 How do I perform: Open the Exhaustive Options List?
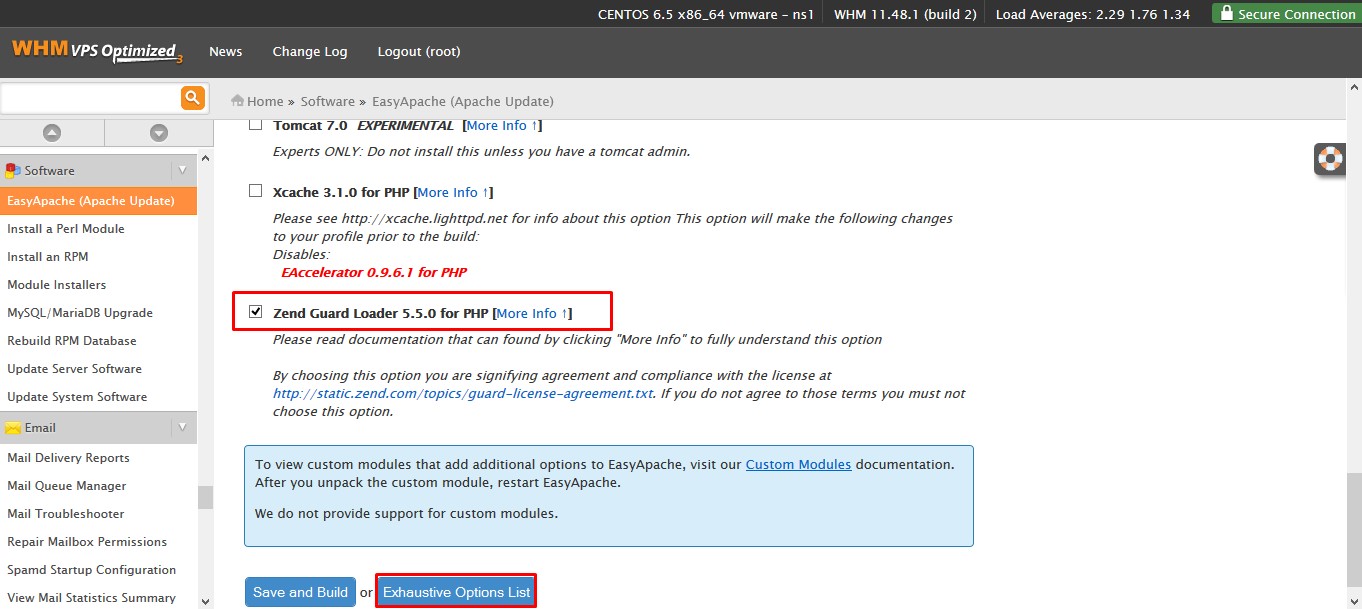pyautogui.click(x=457, y=592)
